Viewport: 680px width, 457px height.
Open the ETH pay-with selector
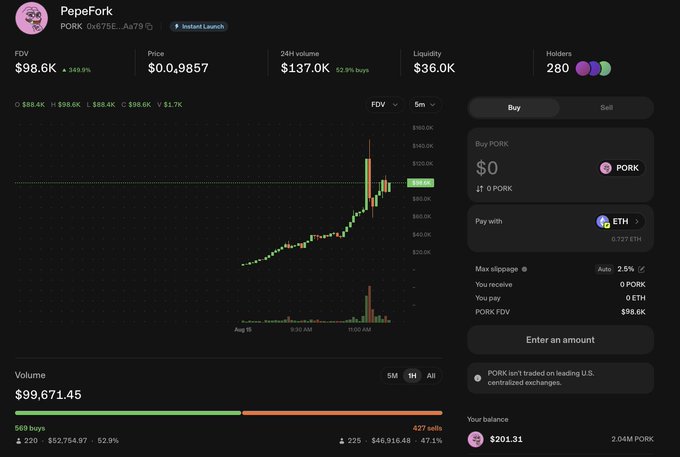[x=620, y=221]
